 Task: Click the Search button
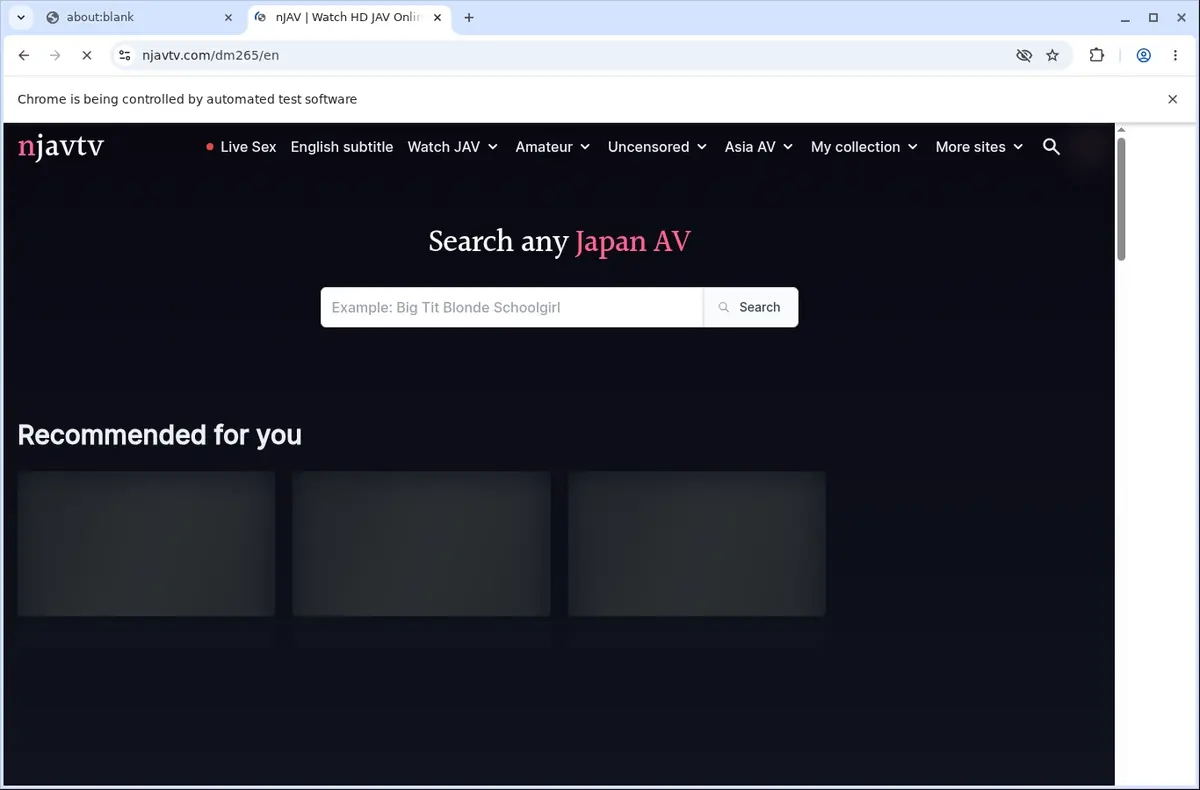(750, 307)
